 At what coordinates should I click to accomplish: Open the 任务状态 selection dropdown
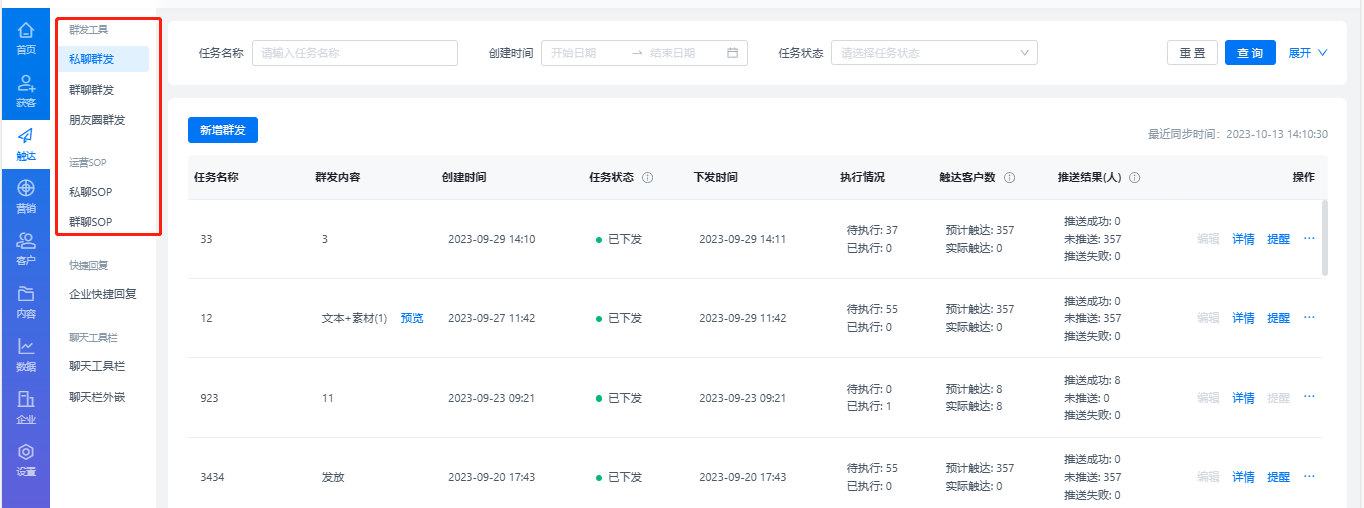click(x=934, y=53)
